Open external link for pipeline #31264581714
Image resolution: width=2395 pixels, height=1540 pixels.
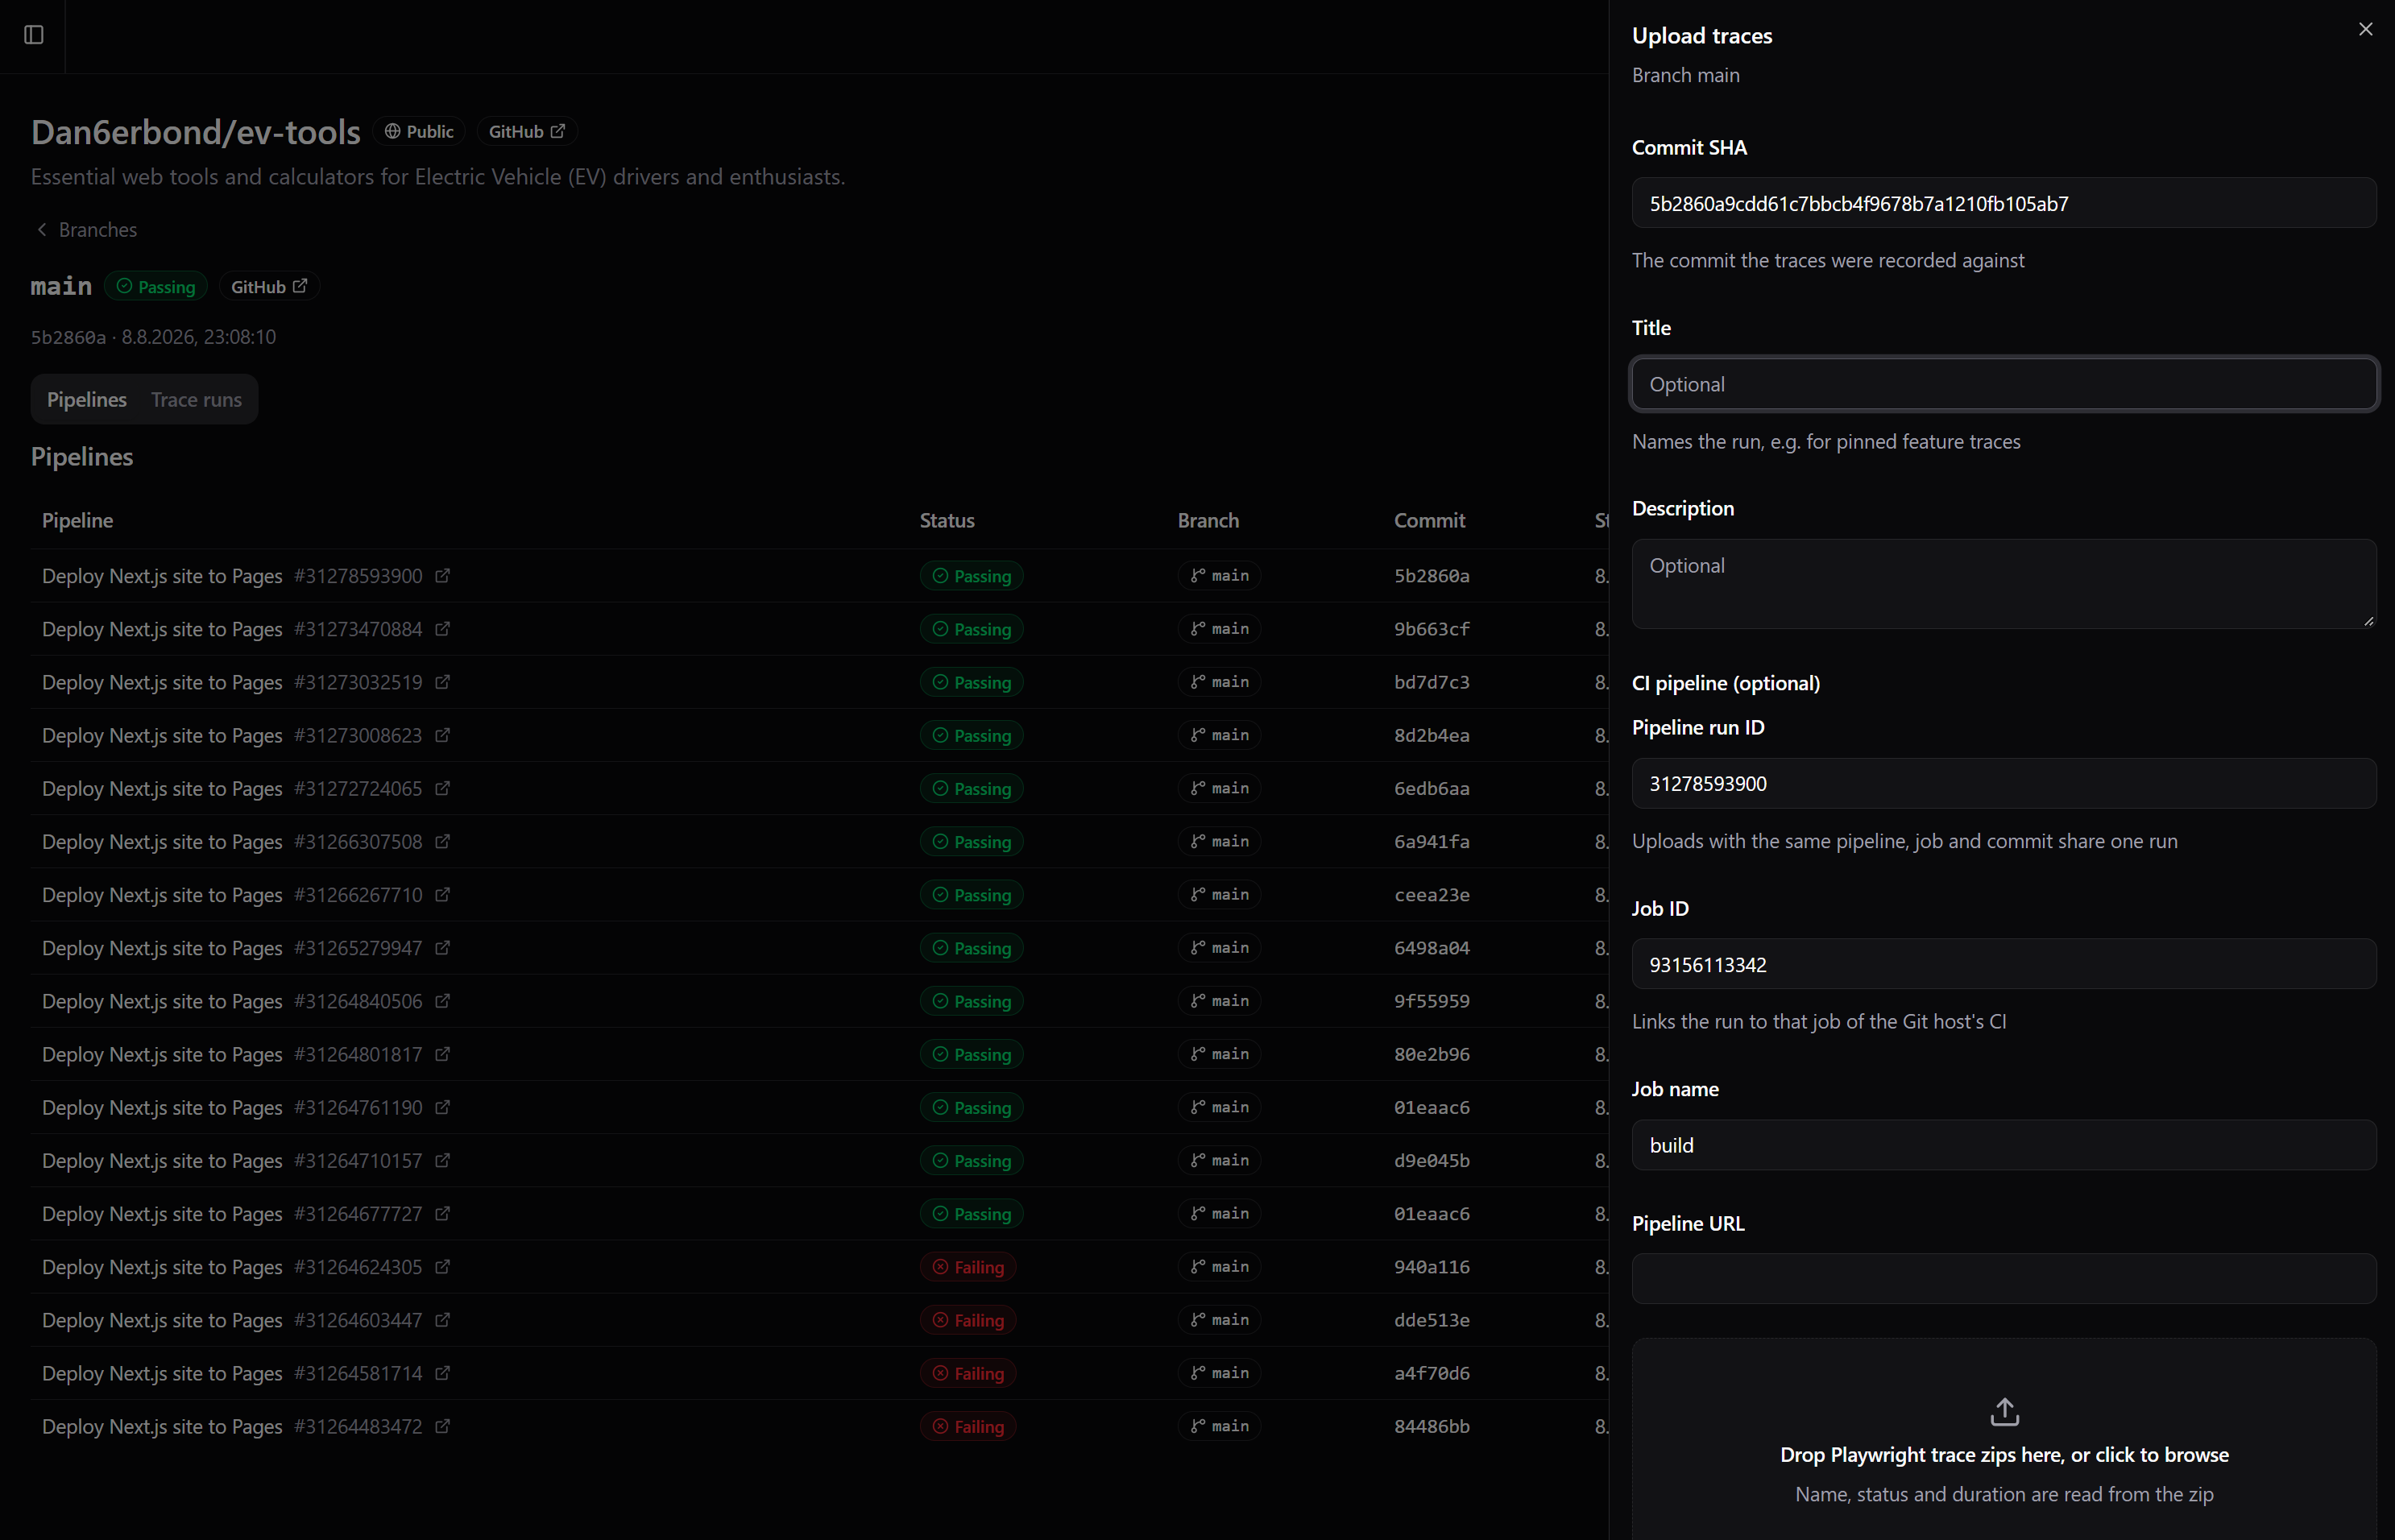click(443, 1373)
